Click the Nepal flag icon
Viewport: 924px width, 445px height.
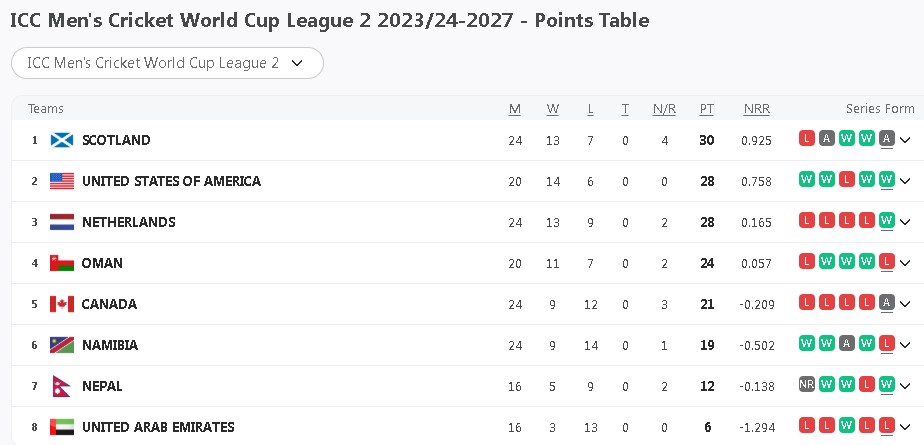tap(60, 386)
